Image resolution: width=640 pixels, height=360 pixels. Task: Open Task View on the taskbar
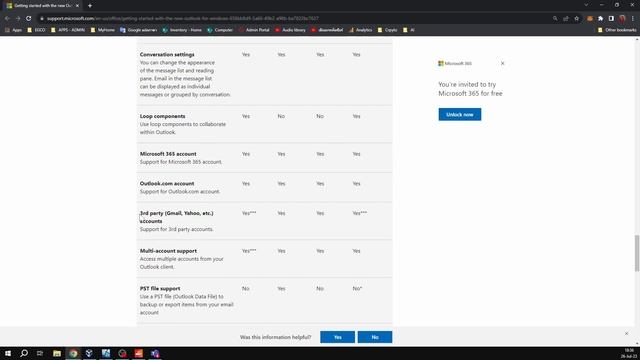point(40,353)
